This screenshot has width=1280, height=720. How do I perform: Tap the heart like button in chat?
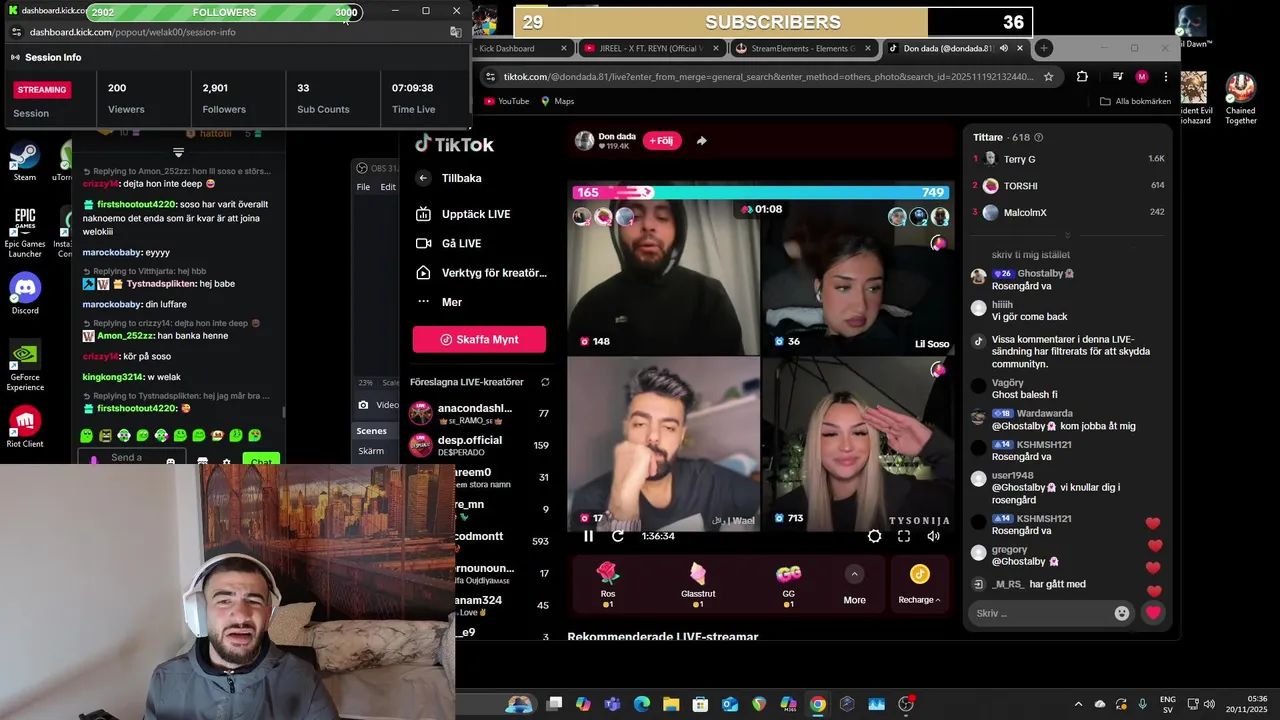click(x=1153, y=613)
